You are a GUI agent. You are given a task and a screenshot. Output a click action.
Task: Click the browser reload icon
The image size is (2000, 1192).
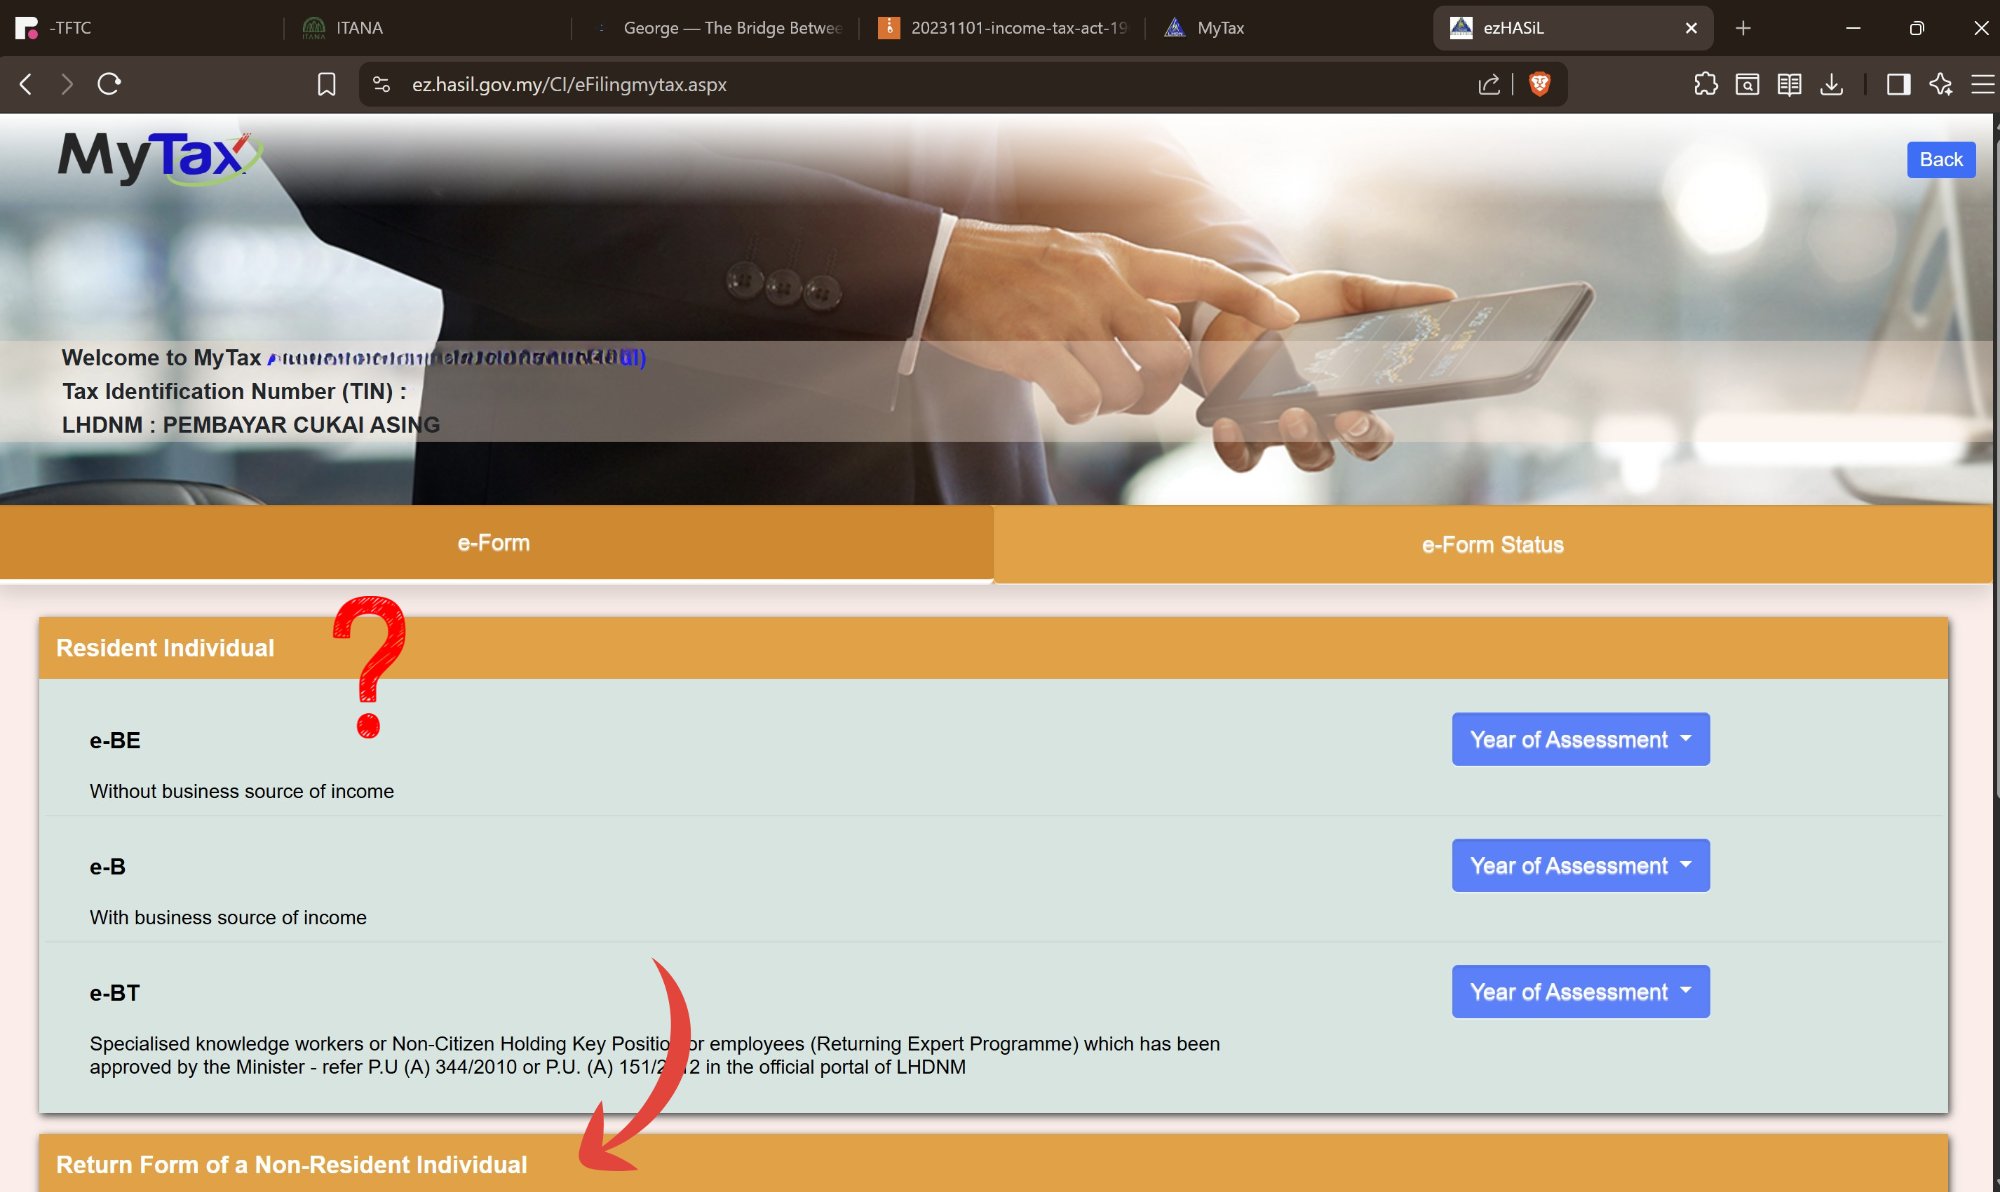click(109, 84)
